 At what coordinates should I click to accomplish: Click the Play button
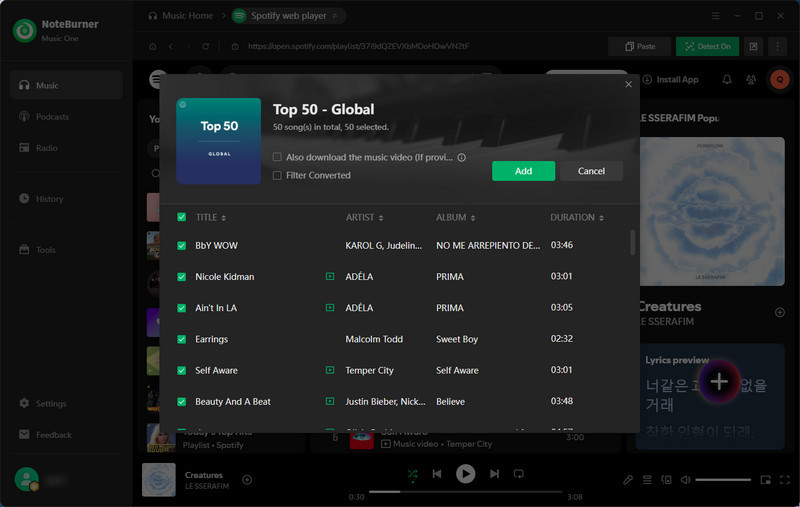(x=465, y=474)
